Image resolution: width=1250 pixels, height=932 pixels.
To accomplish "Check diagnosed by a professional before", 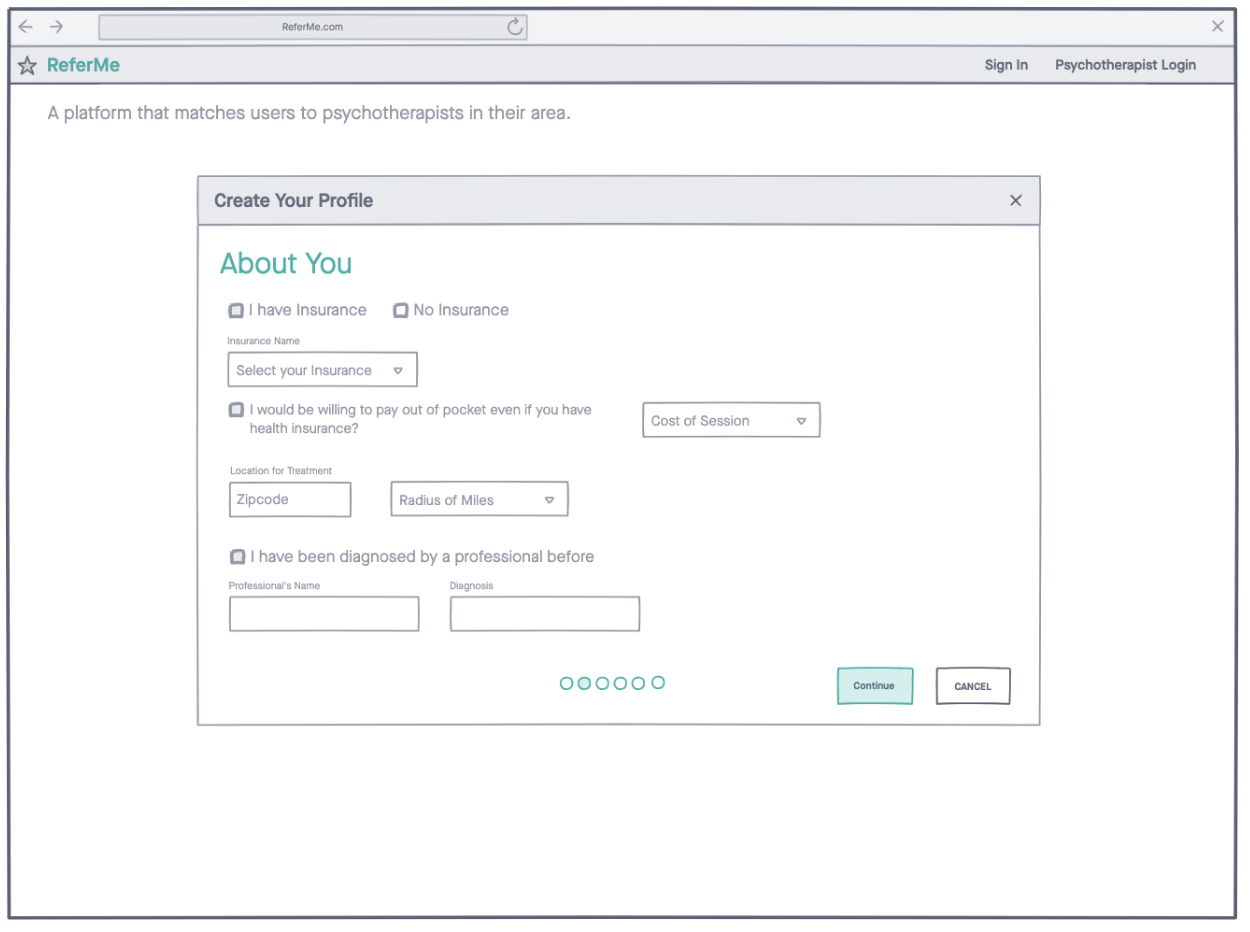I will 237,557.
